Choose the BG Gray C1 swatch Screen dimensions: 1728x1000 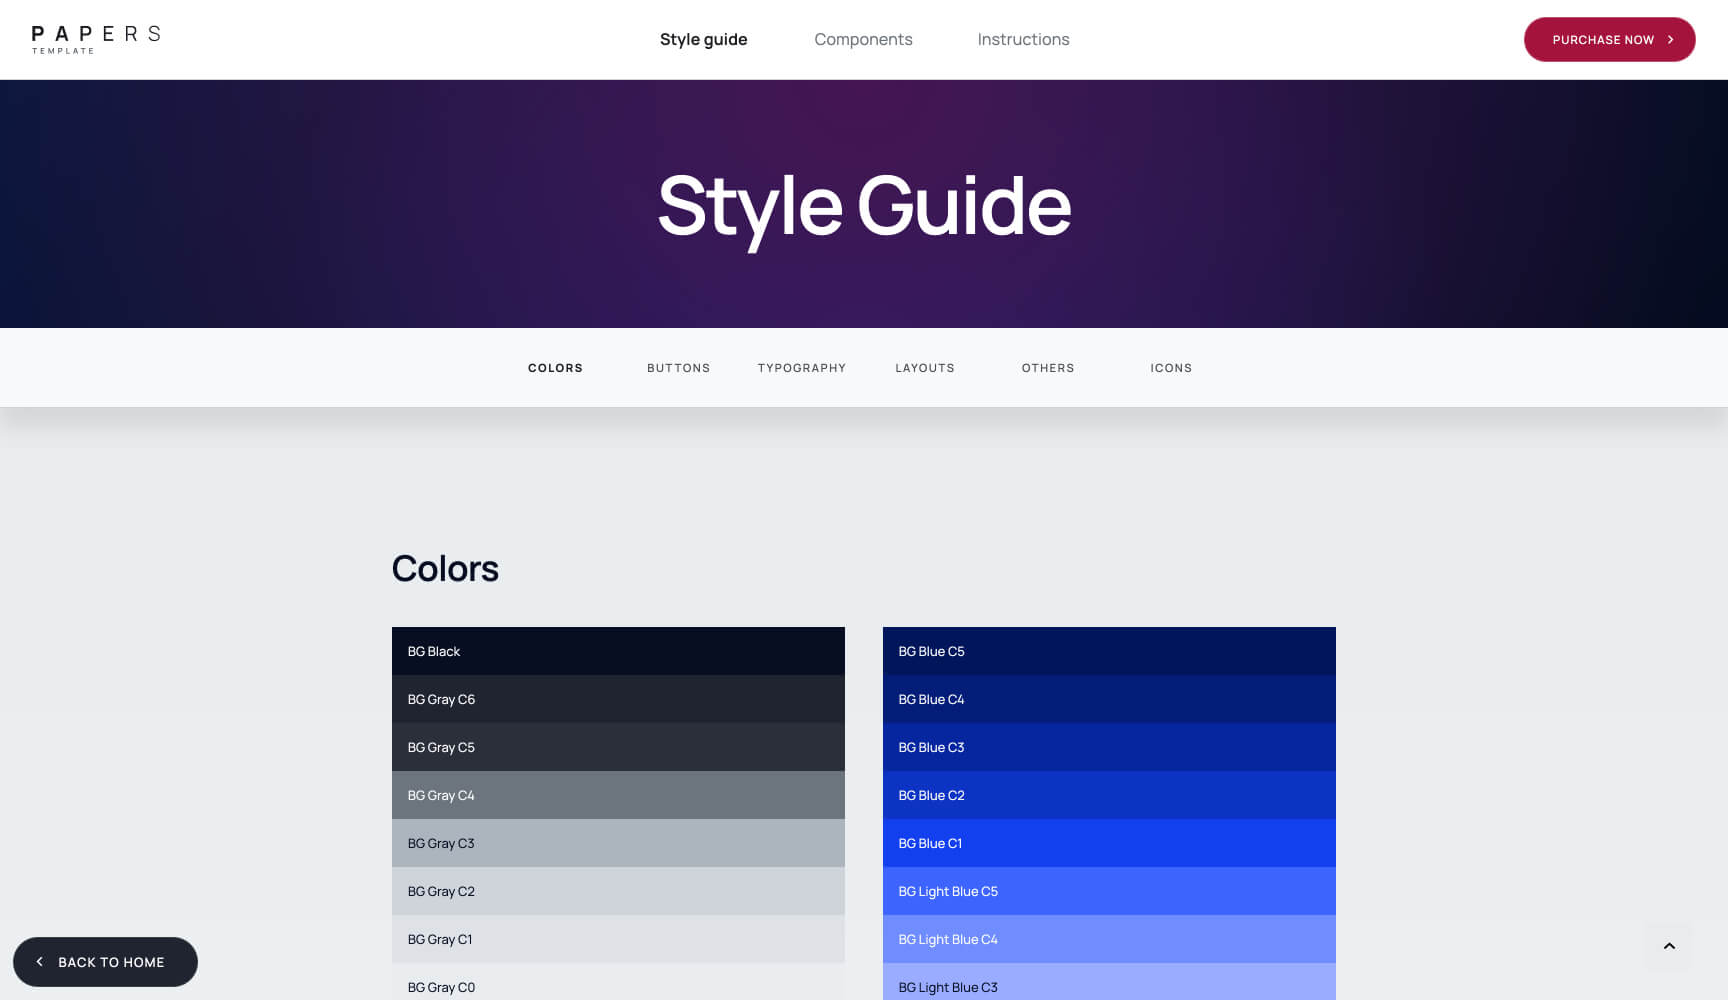(x=618, y=939)
